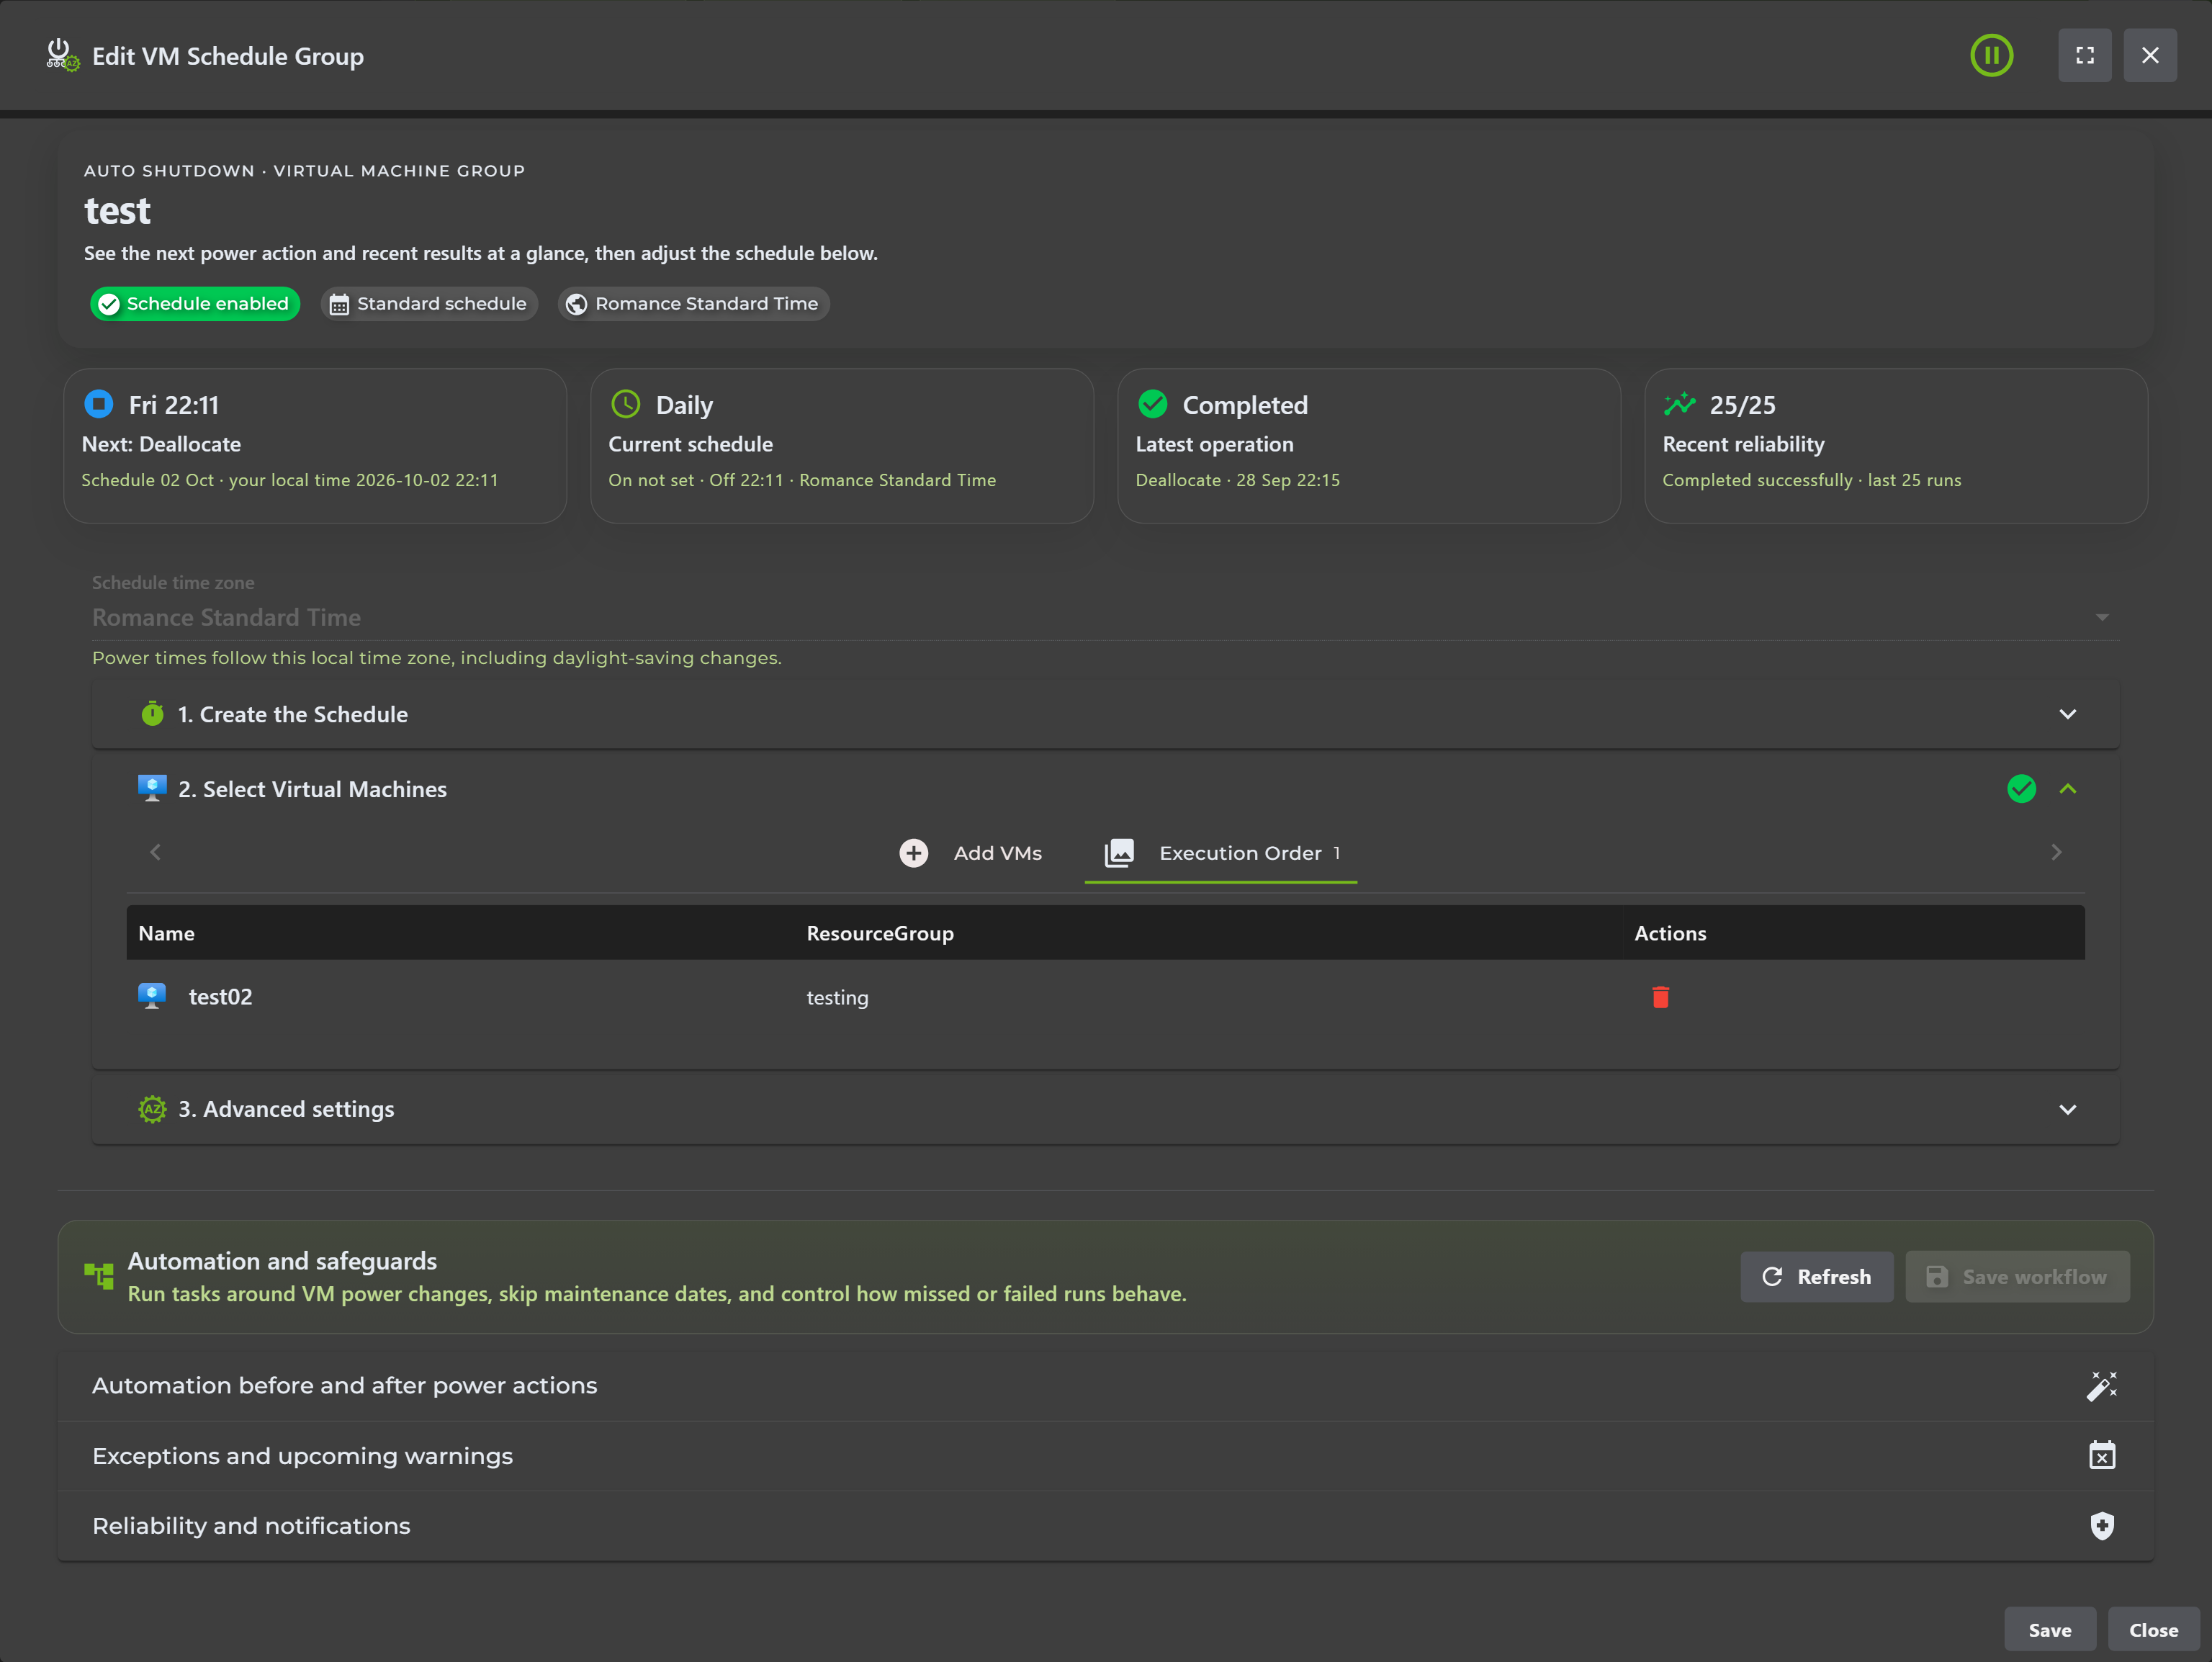The height and width of the screenshot is (1662, 2212).
Task: Expand Reliability and notifications panel
Action: [1105, 1526]
